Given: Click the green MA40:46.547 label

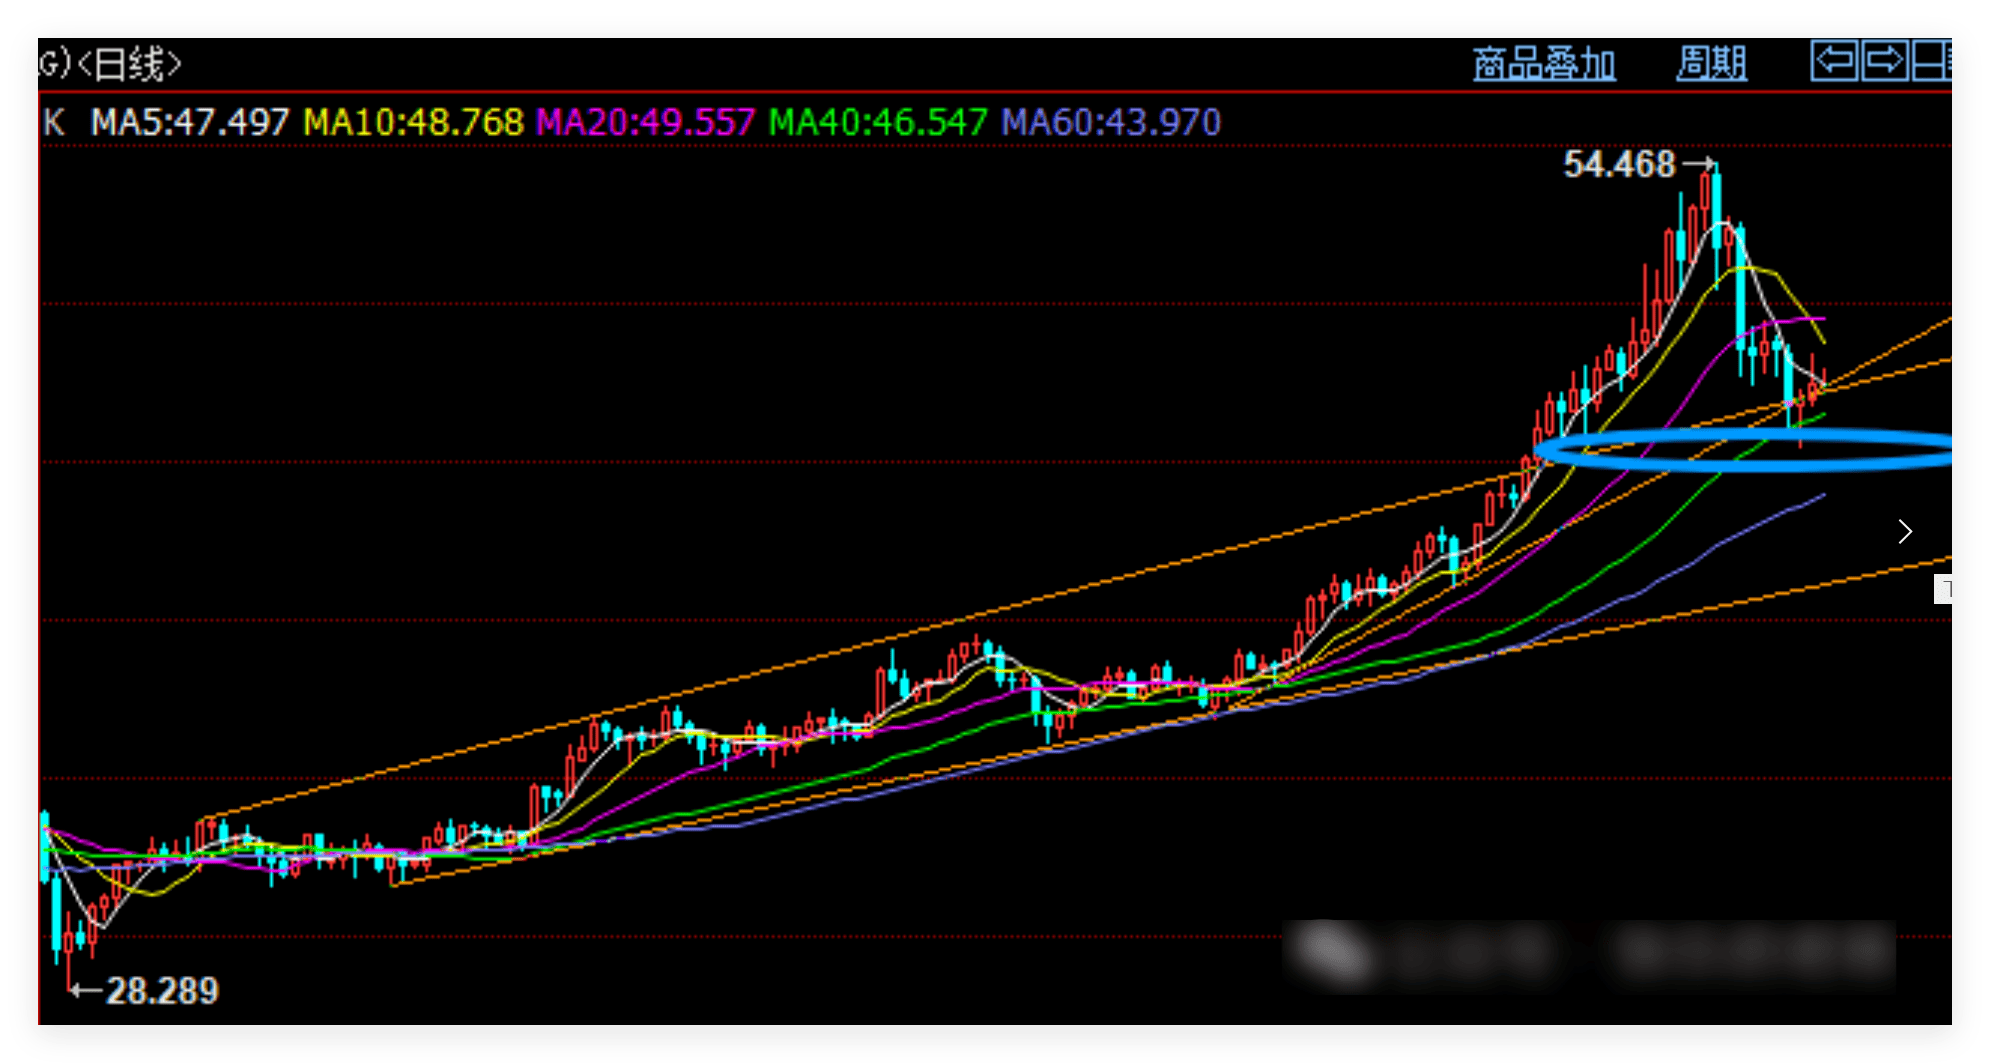Looking at the screenshot, I should [877, 123].
